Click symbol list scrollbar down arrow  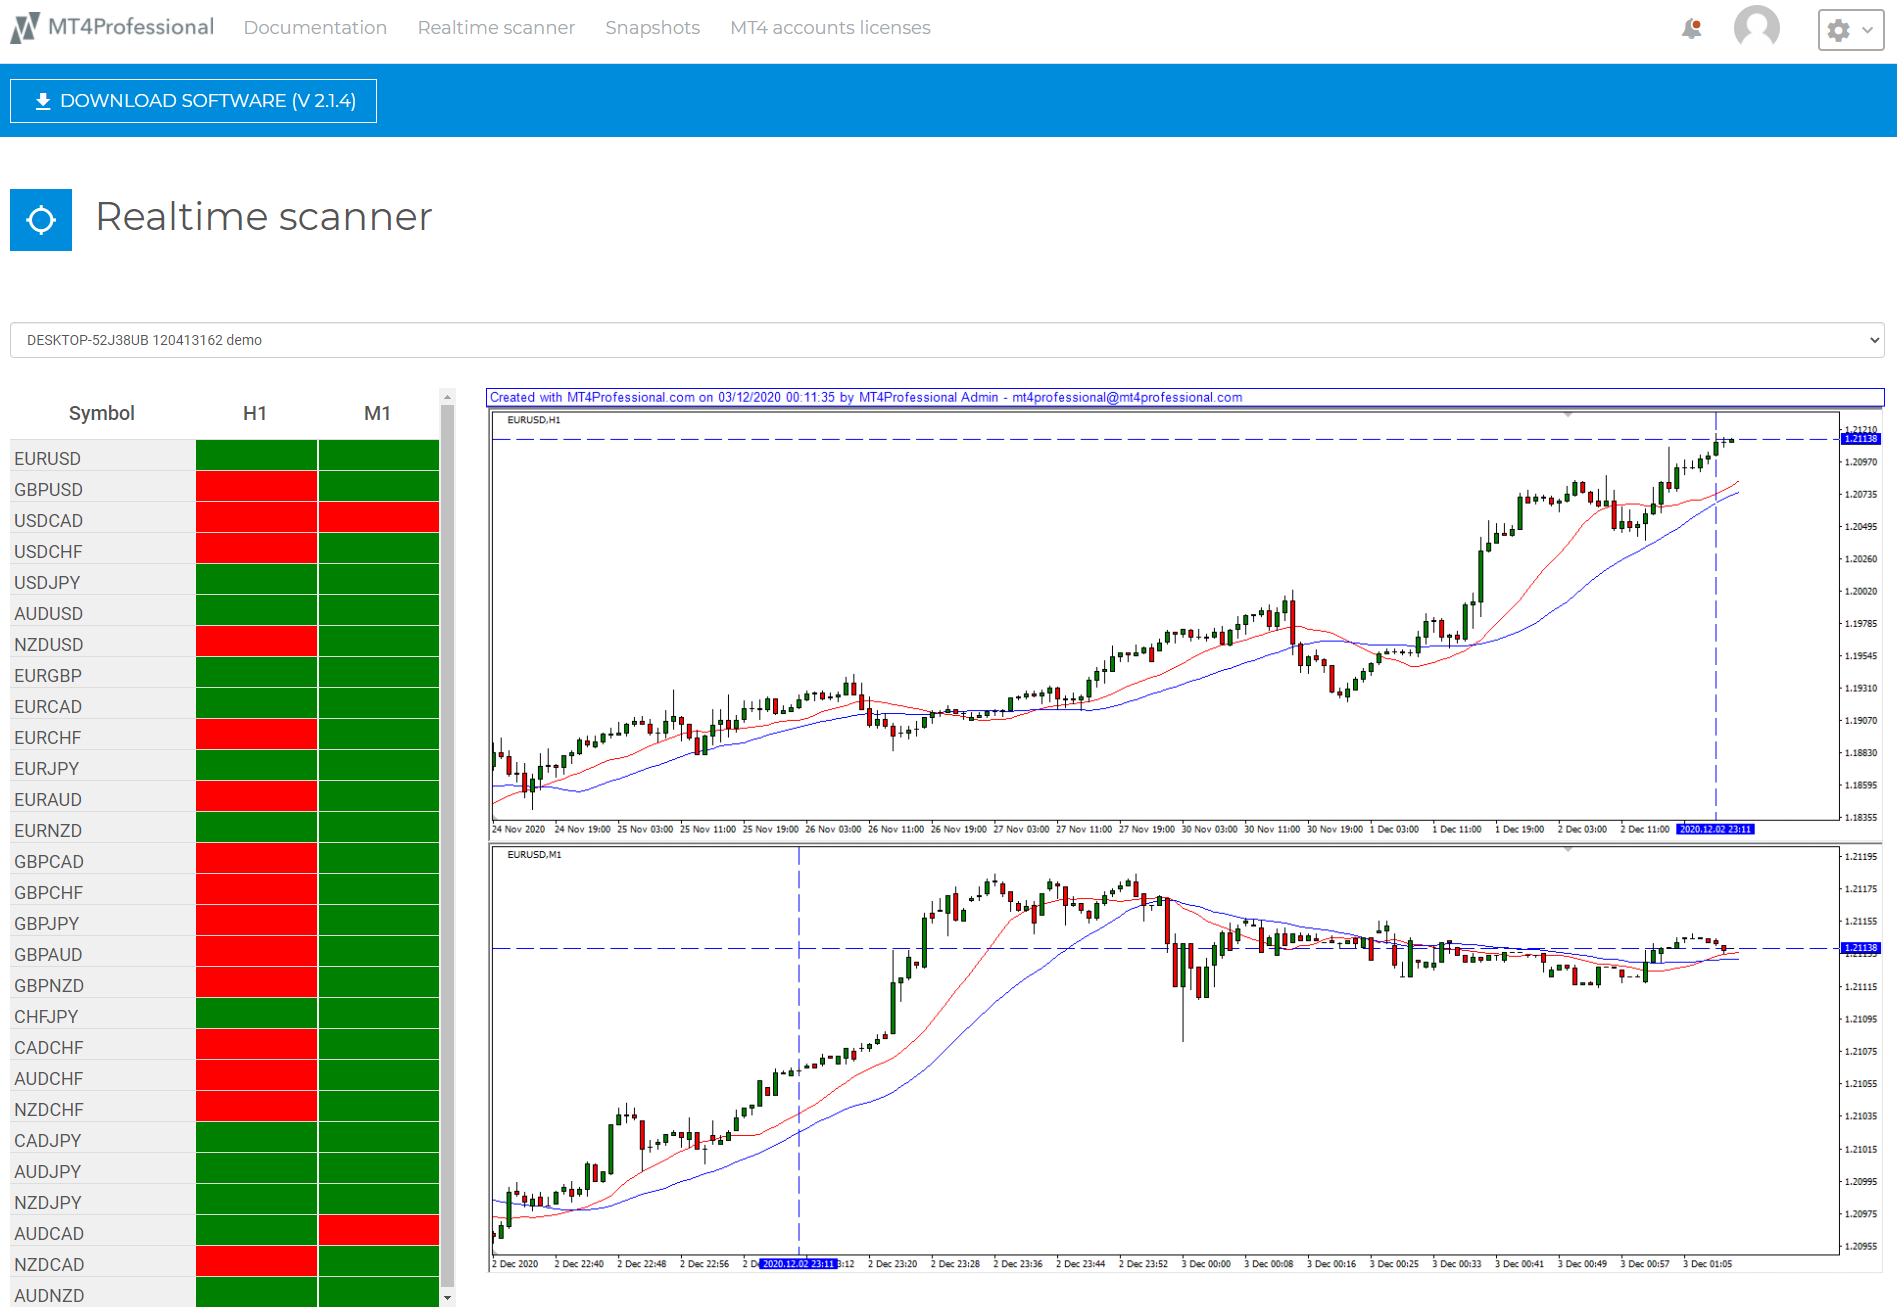pos(447,1297)
